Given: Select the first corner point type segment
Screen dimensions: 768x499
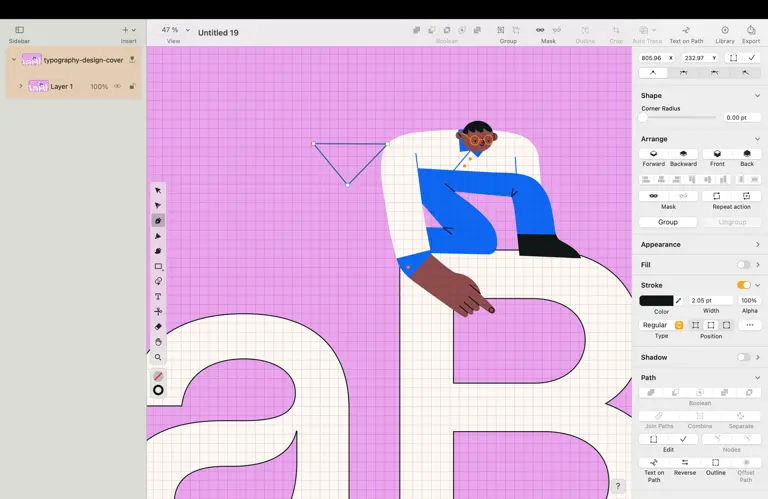Looking at the screenshot, I should [653, 72].
